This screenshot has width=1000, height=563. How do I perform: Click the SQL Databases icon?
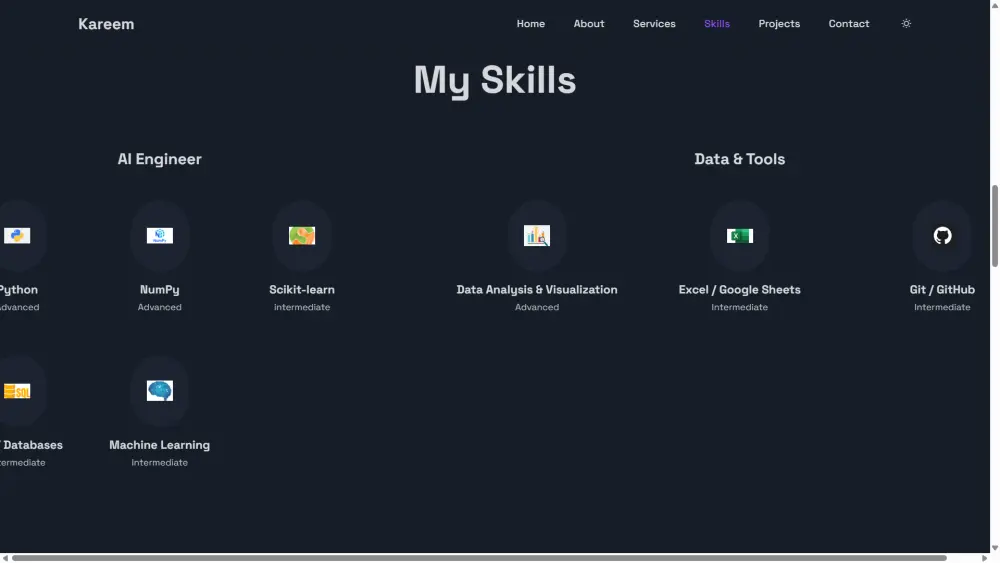point(17,391)
